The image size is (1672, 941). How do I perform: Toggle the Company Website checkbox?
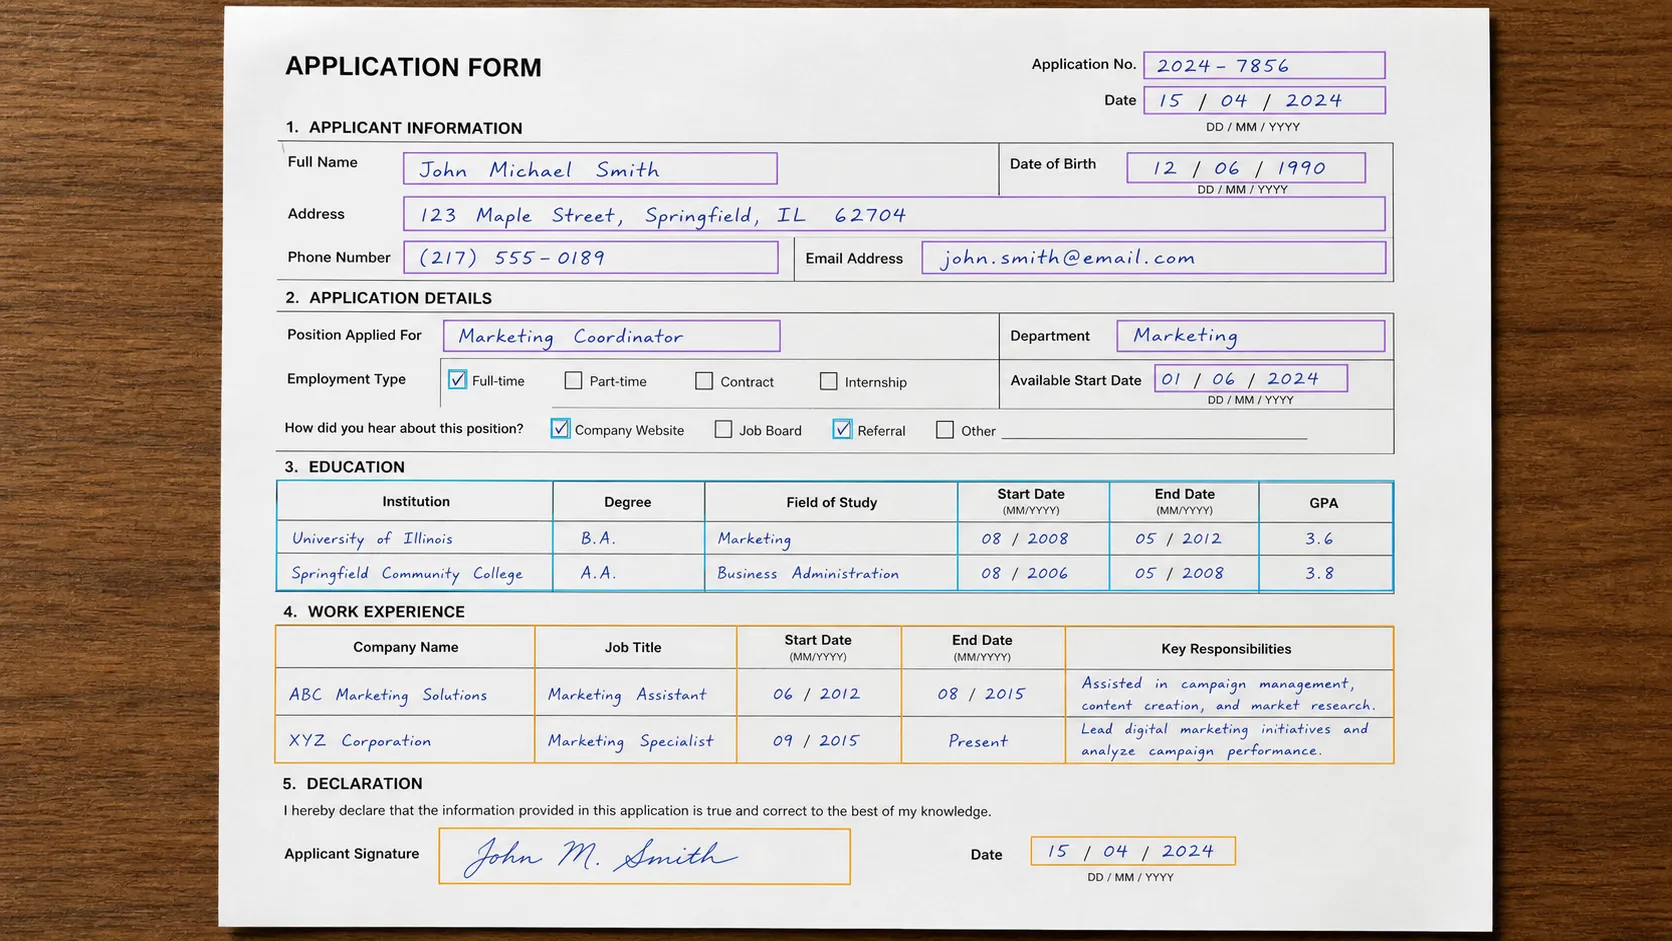coord(560,429)
